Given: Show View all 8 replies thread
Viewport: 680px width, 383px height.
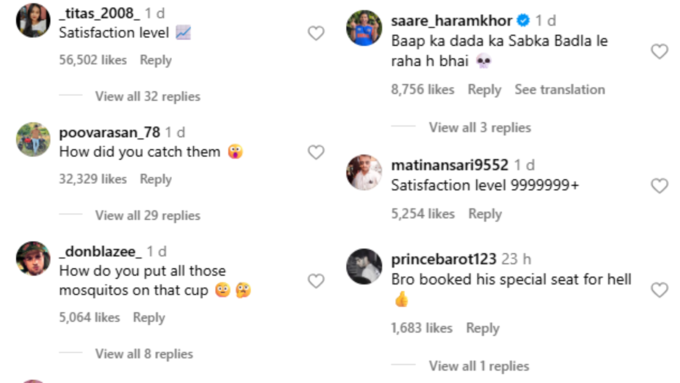Looking at the screenshot, I should pos(144,354).
